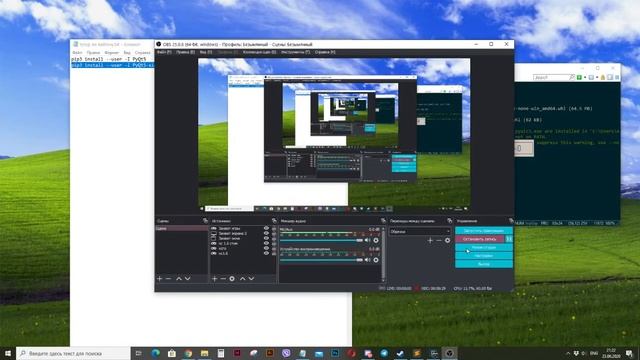Open Mic/Aux audio settings gear
640x360 pixels.
376,240
